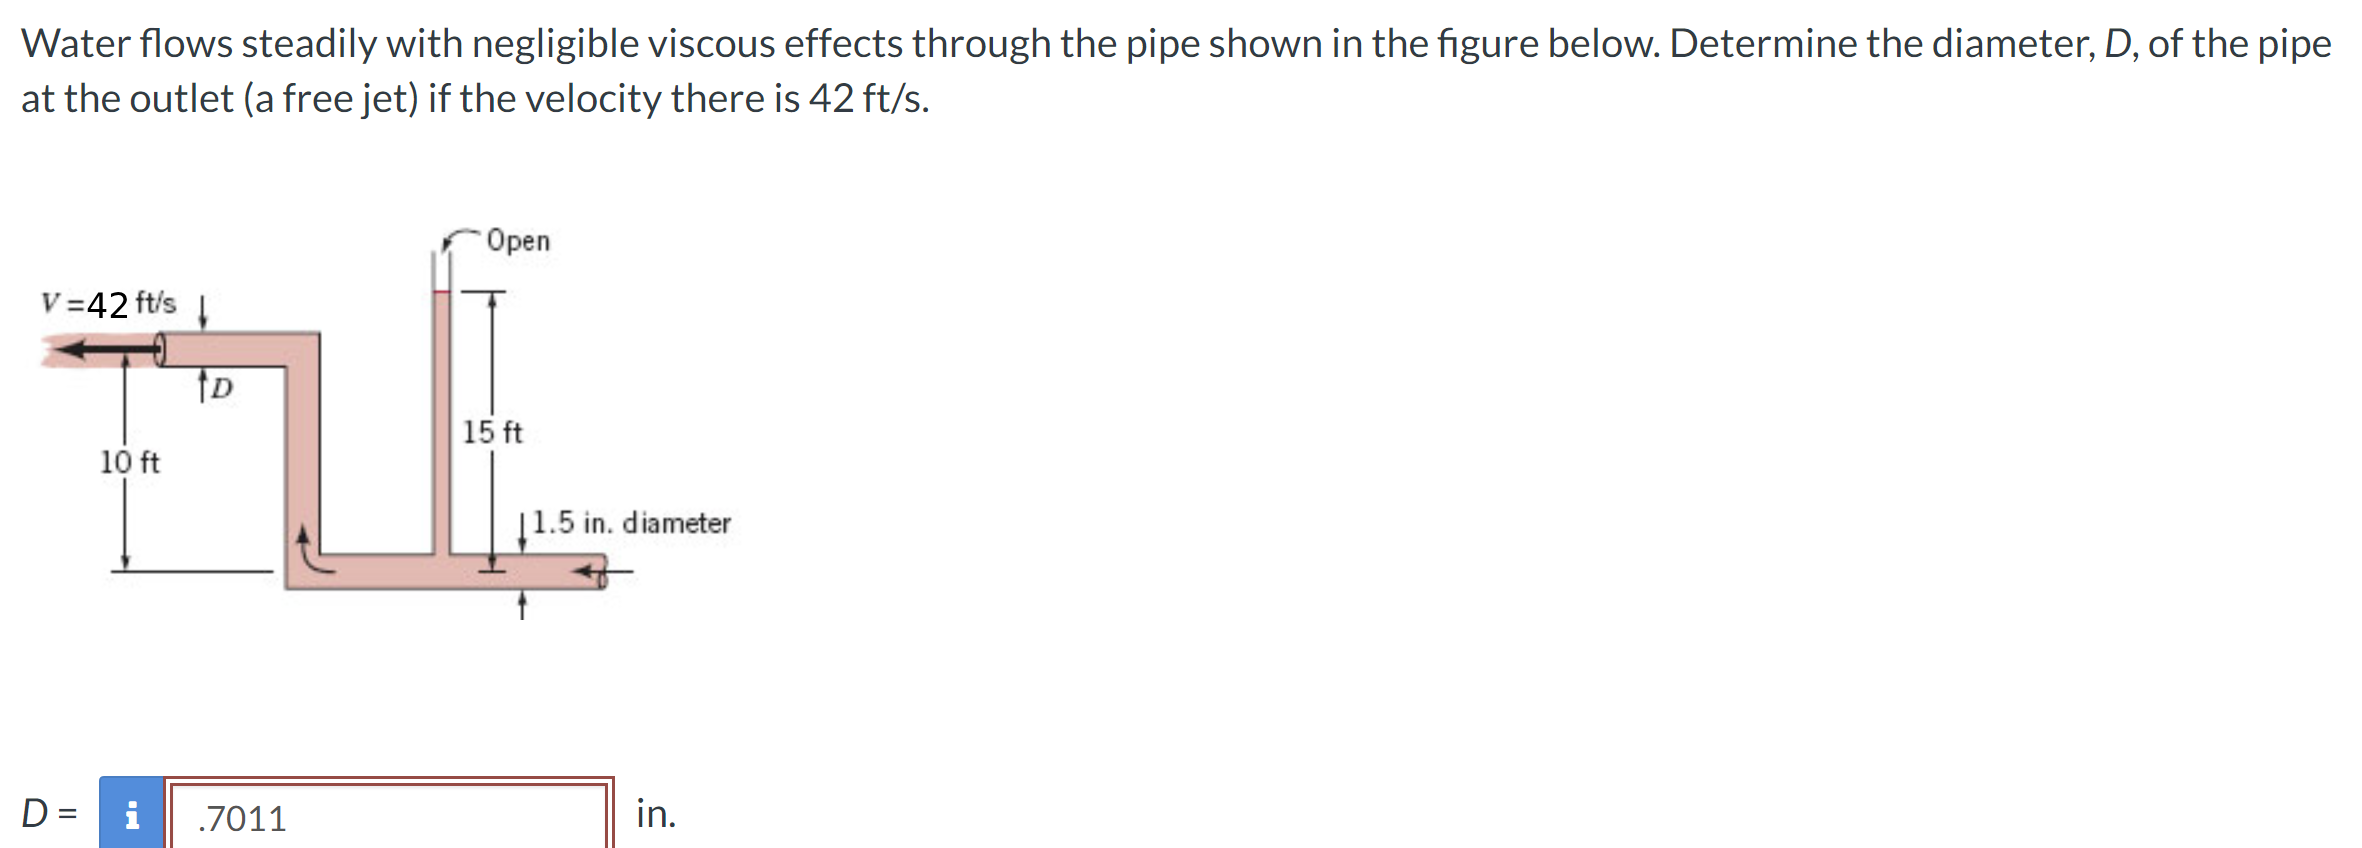The width and height of the screenshot is (2362, 848).
Task: Click the 15 ft dimension label
Action: pyautogui.click(x=491, y=432)
